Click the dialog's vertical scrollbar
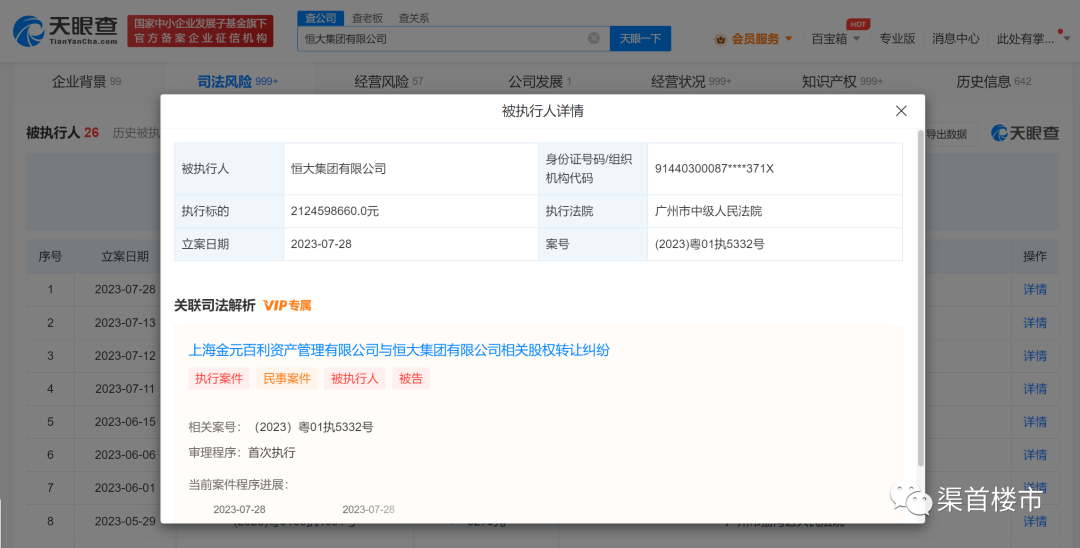 pos(920,296)
